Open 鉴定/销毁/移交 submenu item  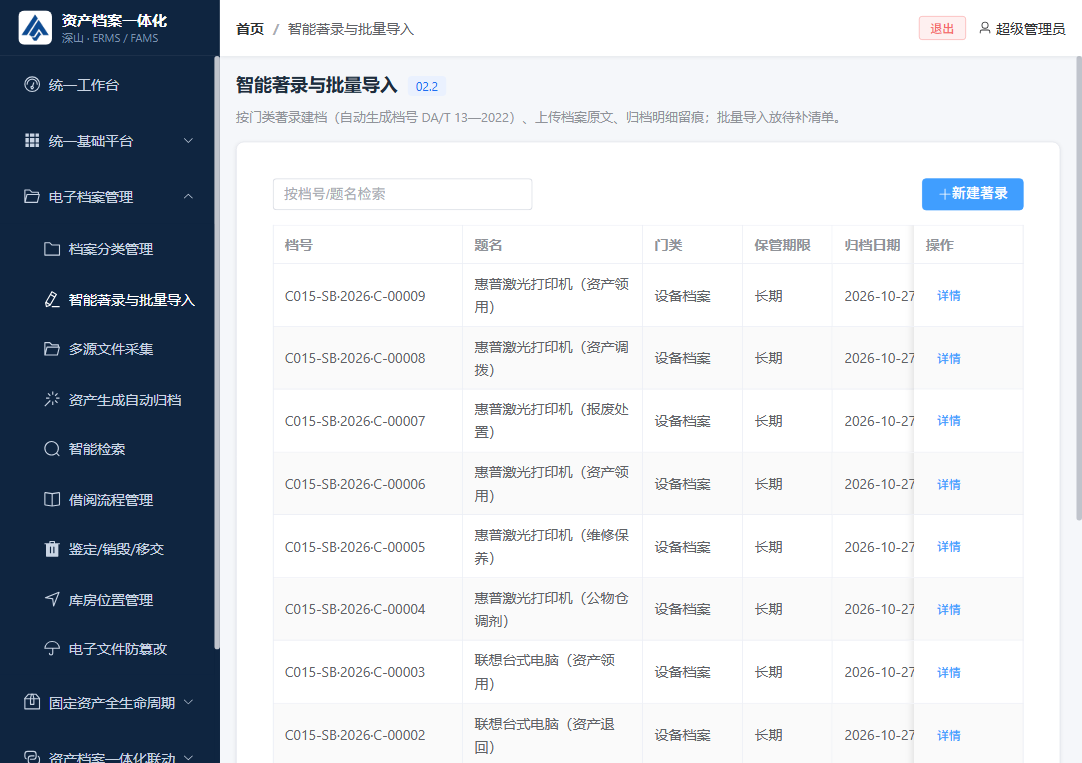(x=107, y=549)
